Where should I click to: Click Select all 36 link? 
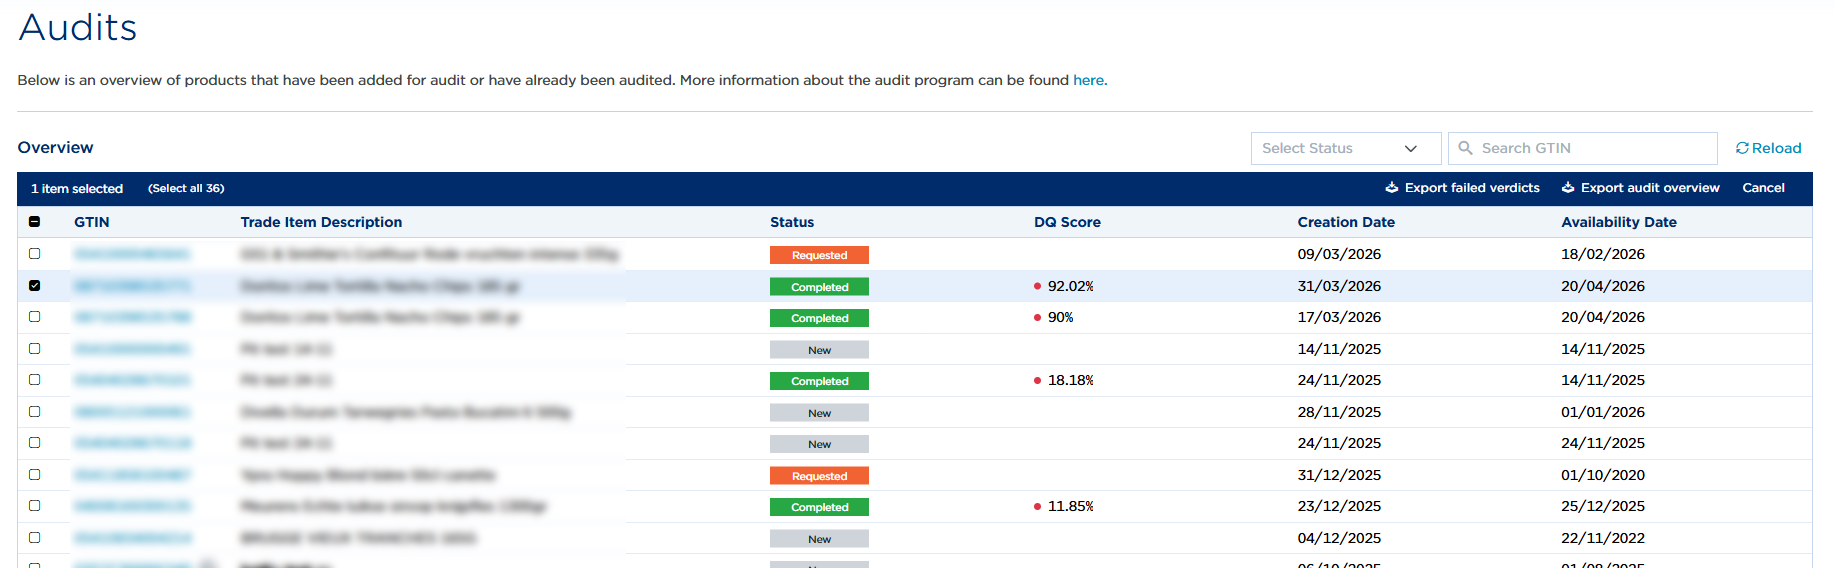coord(186,188)
